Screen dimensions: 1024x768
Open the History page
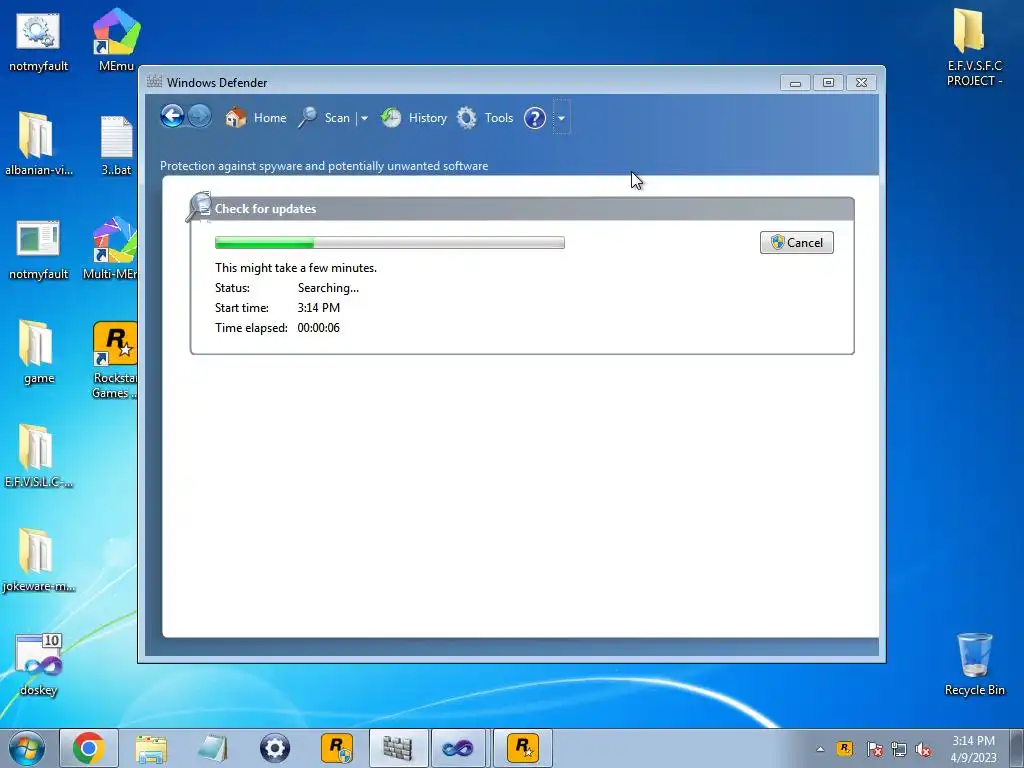[x=413, y=118]
